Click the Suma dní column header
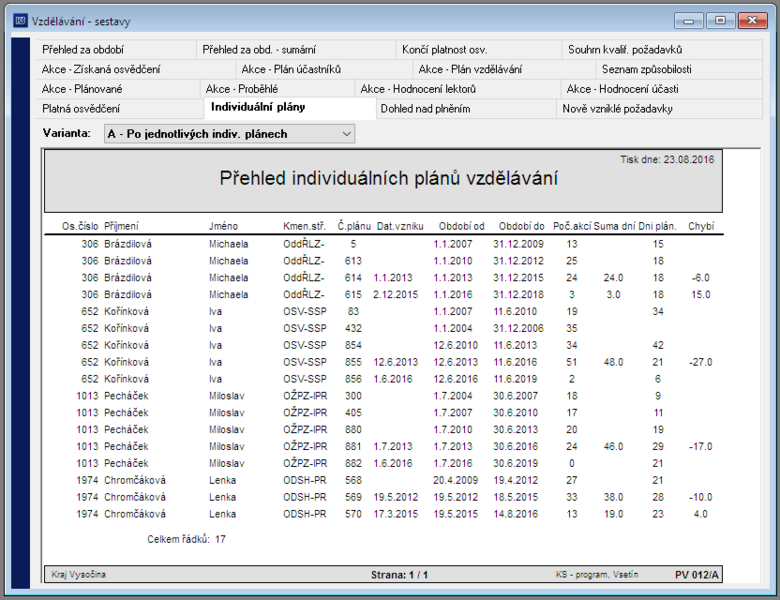The image size is (780, 600). coord(614,226)
